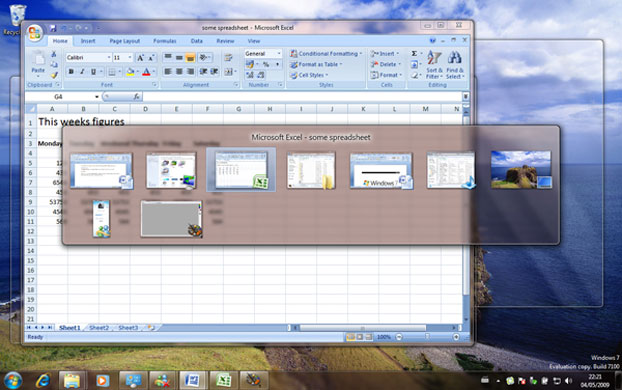The width and height of the screenshot is (622, 390).
Task: Switch to Normal view in status bar
Action: (x=351, y=337)
